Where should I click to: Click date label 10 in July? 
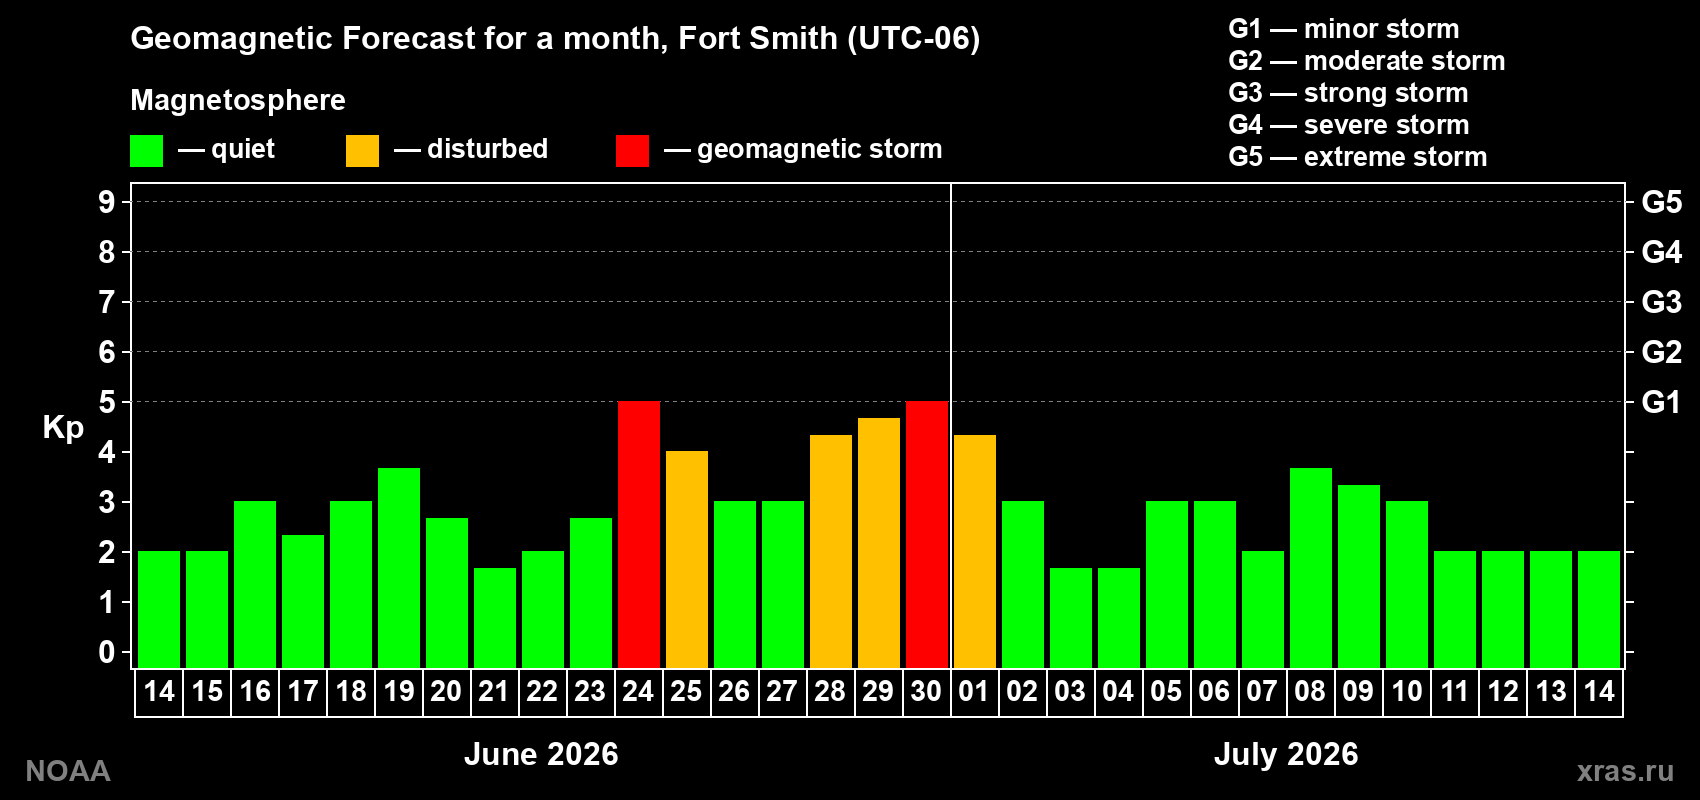pyautogui.click(x=1407, y=691)
